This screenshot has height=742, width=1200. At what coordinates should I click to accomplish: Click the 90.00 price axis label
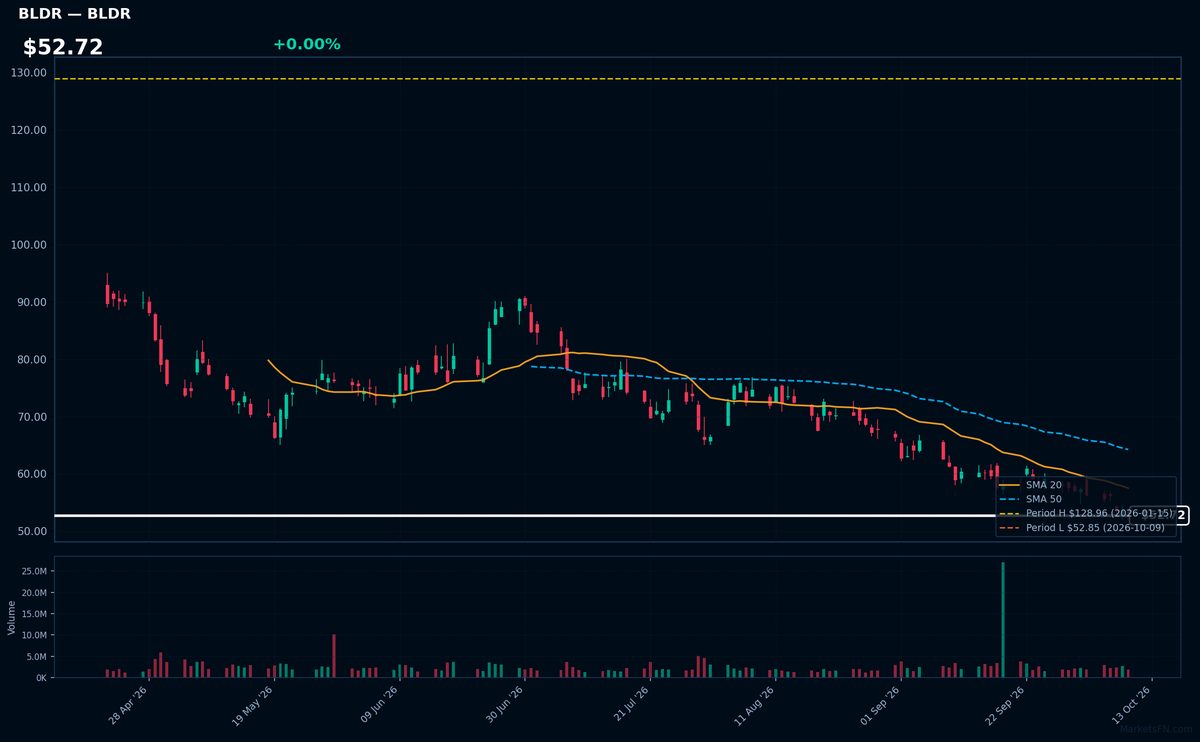32,302
